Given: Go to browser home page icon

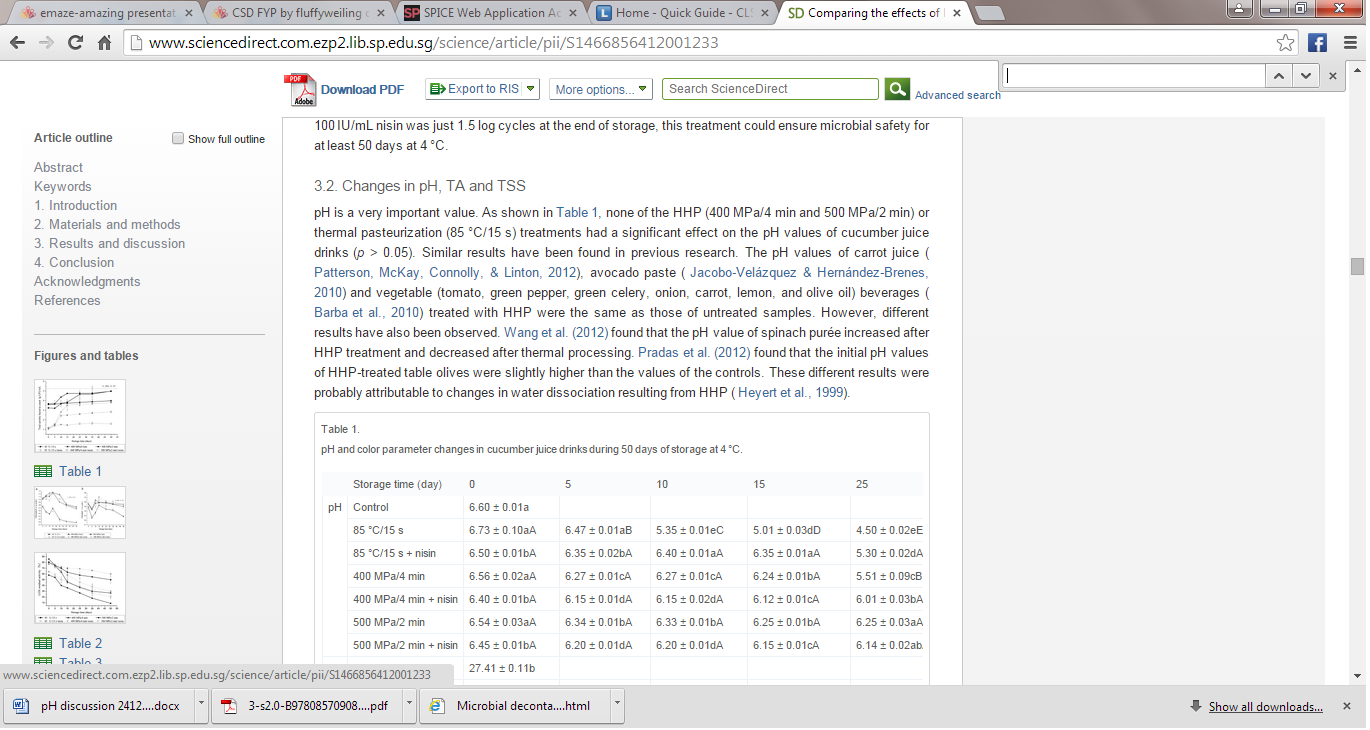Looking at the screenshot, I should click(x=104, y=43).
